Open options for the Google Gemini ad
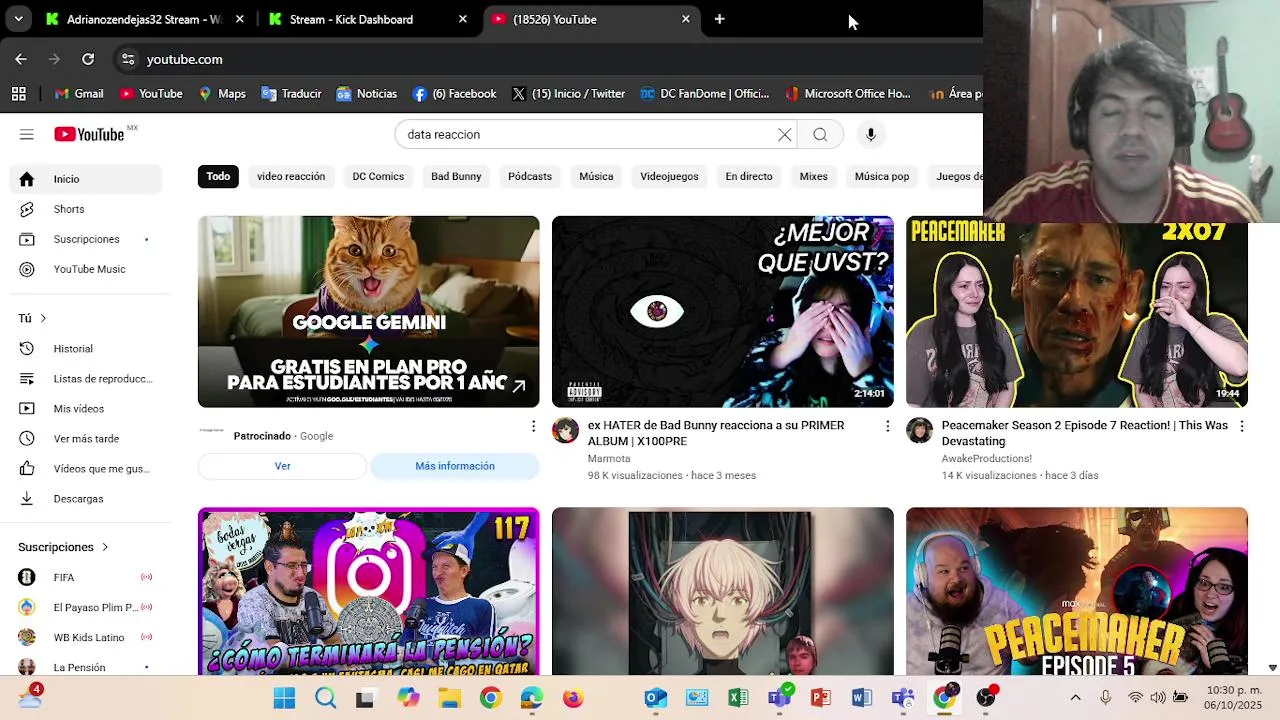 (533, 427)
